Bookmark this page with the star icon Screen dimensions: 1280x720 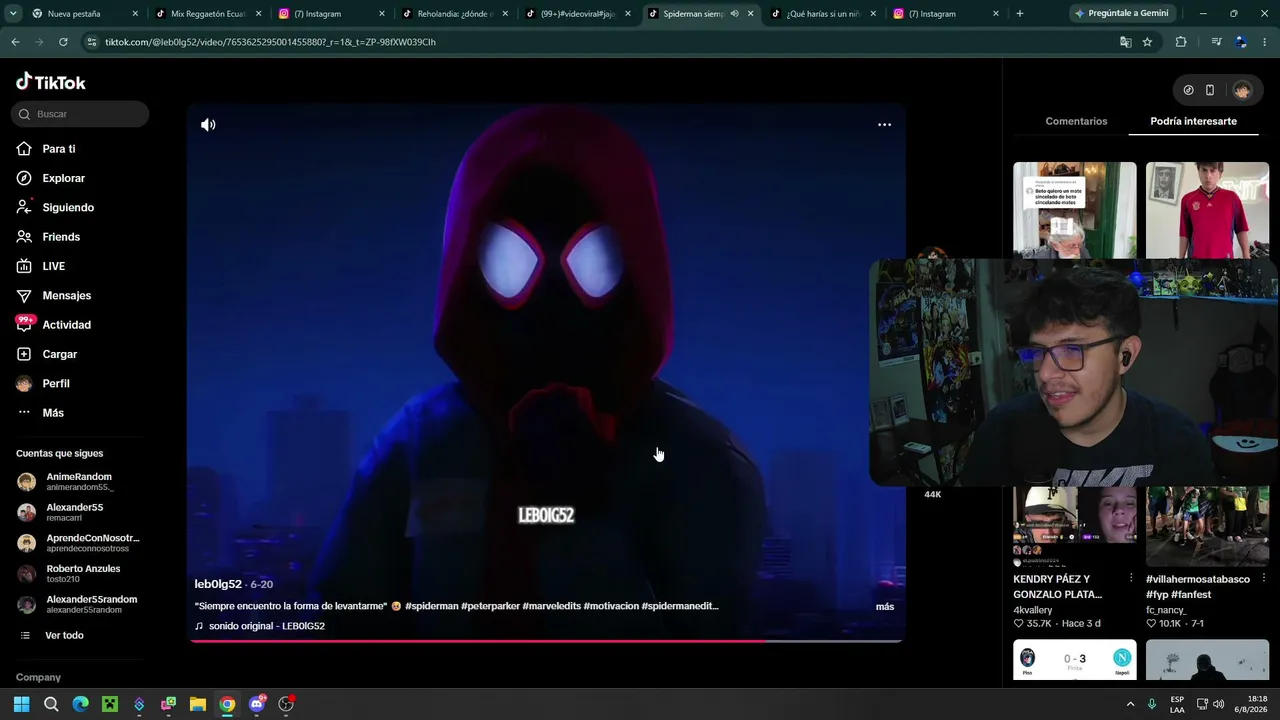pyautogui.click(x=1147, y=42)
